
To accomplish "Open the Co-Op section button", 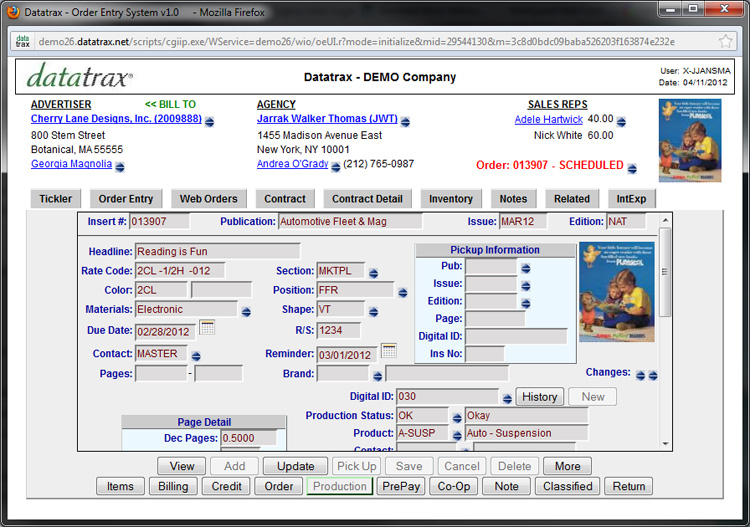I will 453,486.
